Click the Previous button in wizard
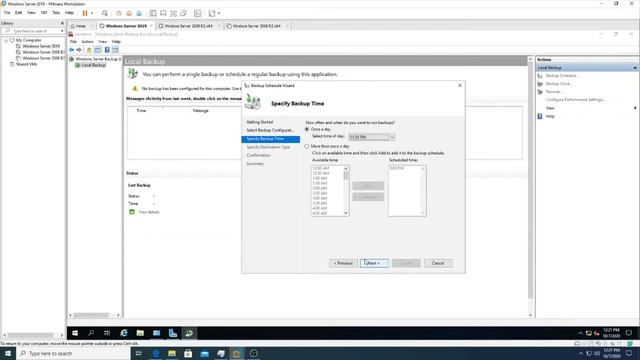The width and height of the screenshot is (640, 360). pos(343,263)
